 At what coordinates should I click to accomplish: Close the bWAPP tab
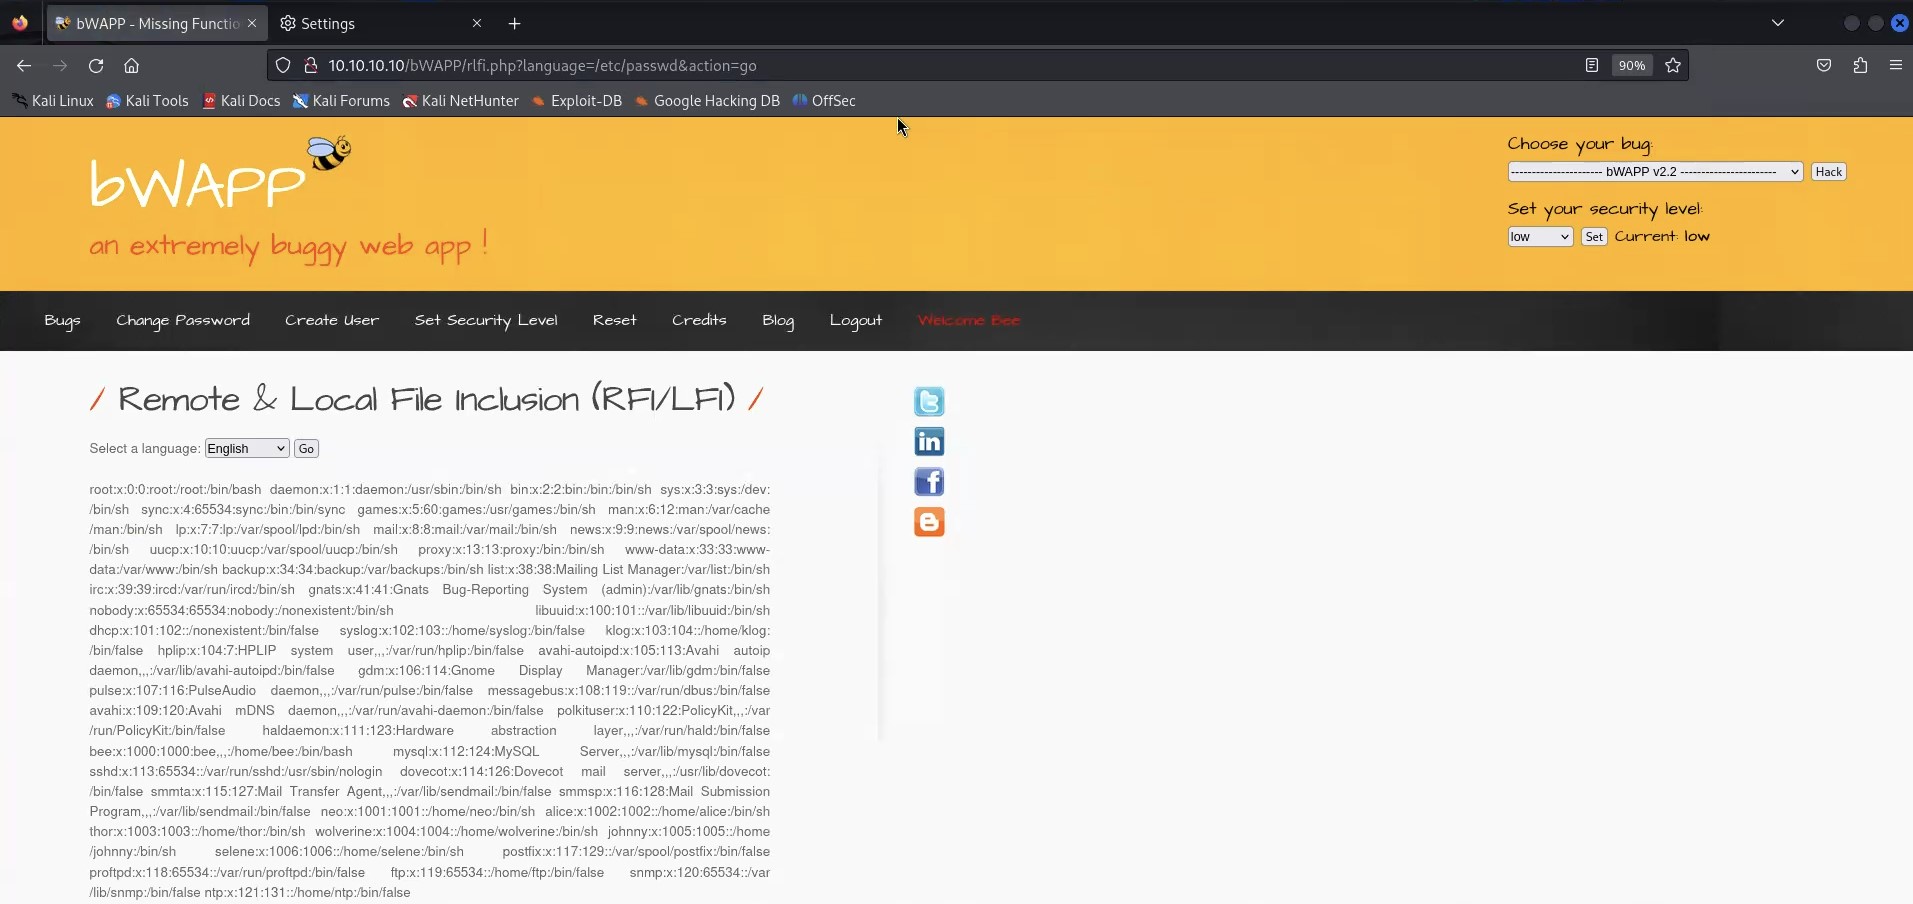[252, 23]
